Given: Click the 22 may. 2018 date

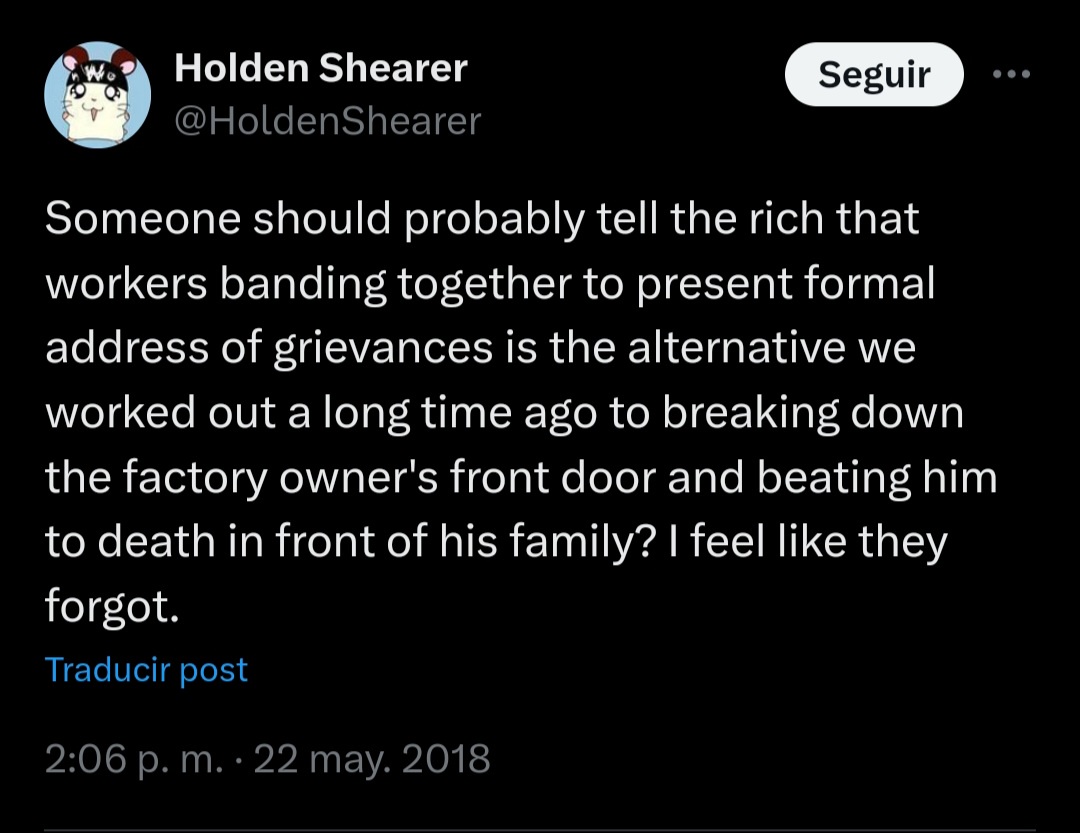Looking at the screenshot, I should (372, 759).
